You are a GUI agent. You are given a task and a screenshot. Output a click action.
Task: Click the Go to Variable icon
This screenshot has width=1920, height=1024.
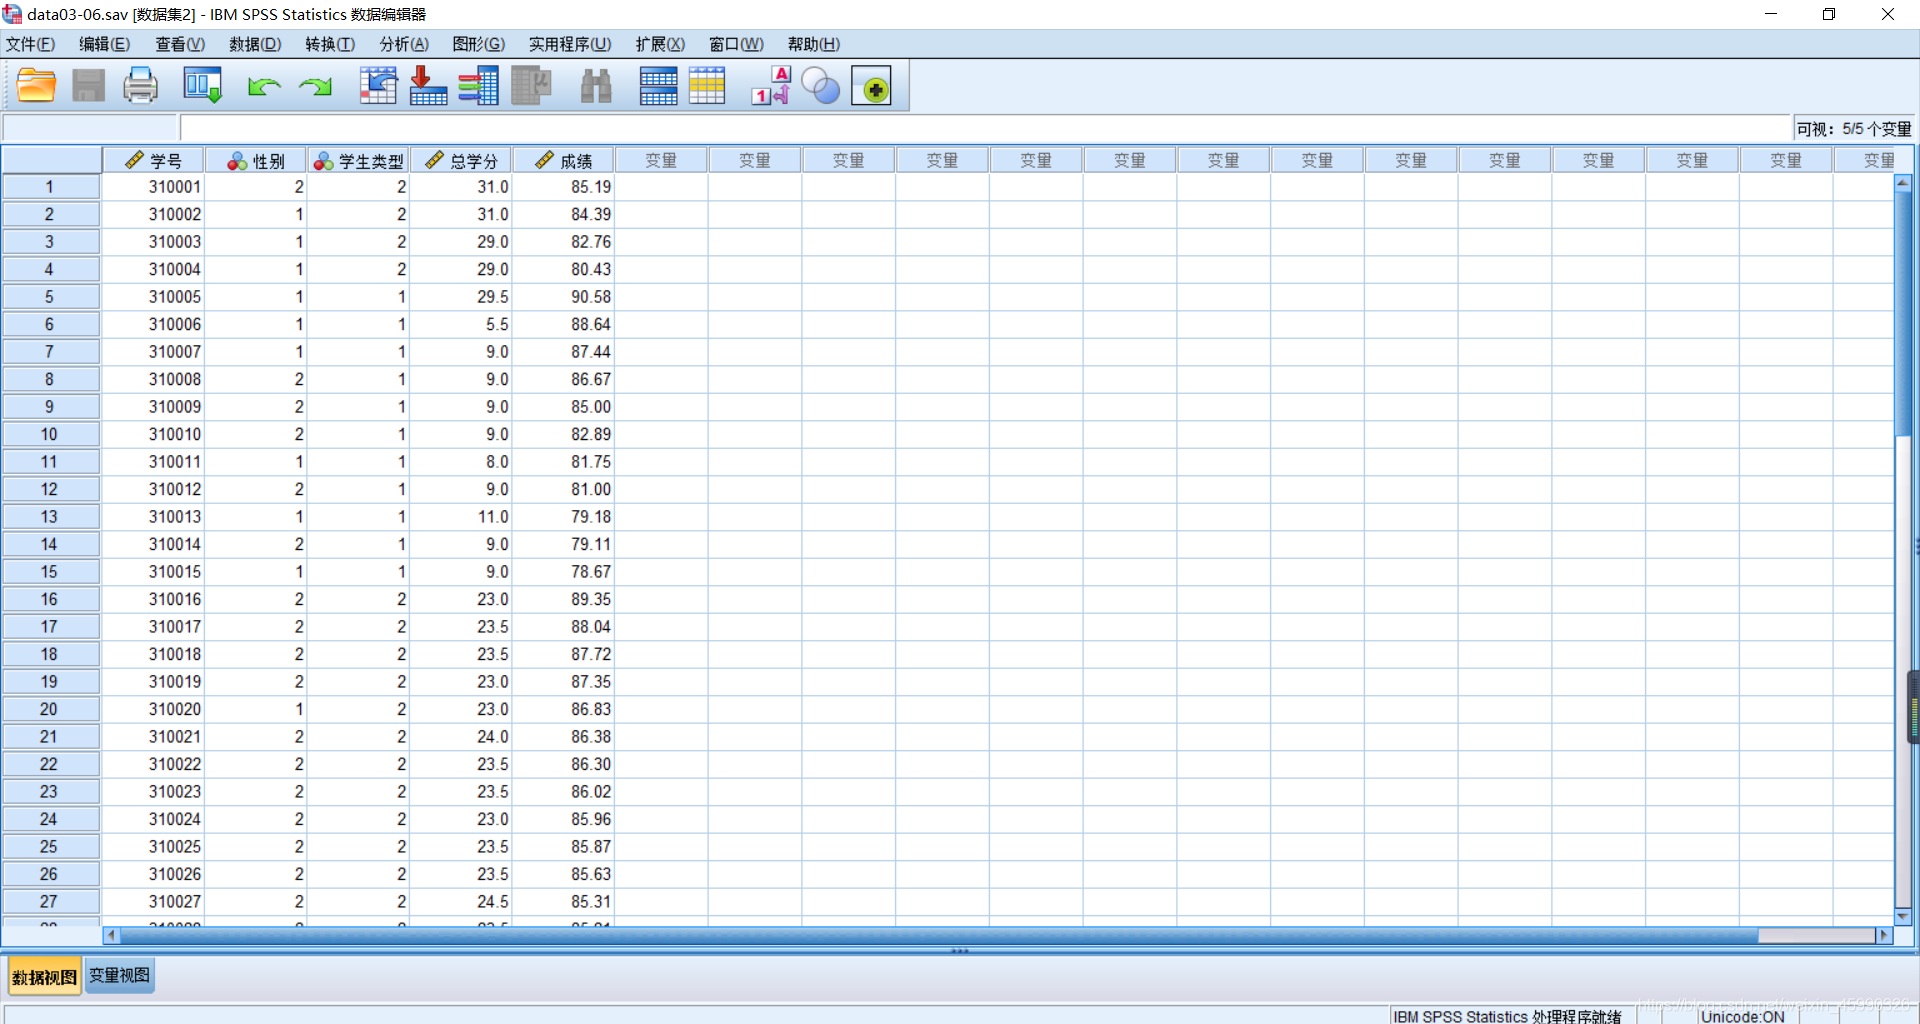[428, 86]
